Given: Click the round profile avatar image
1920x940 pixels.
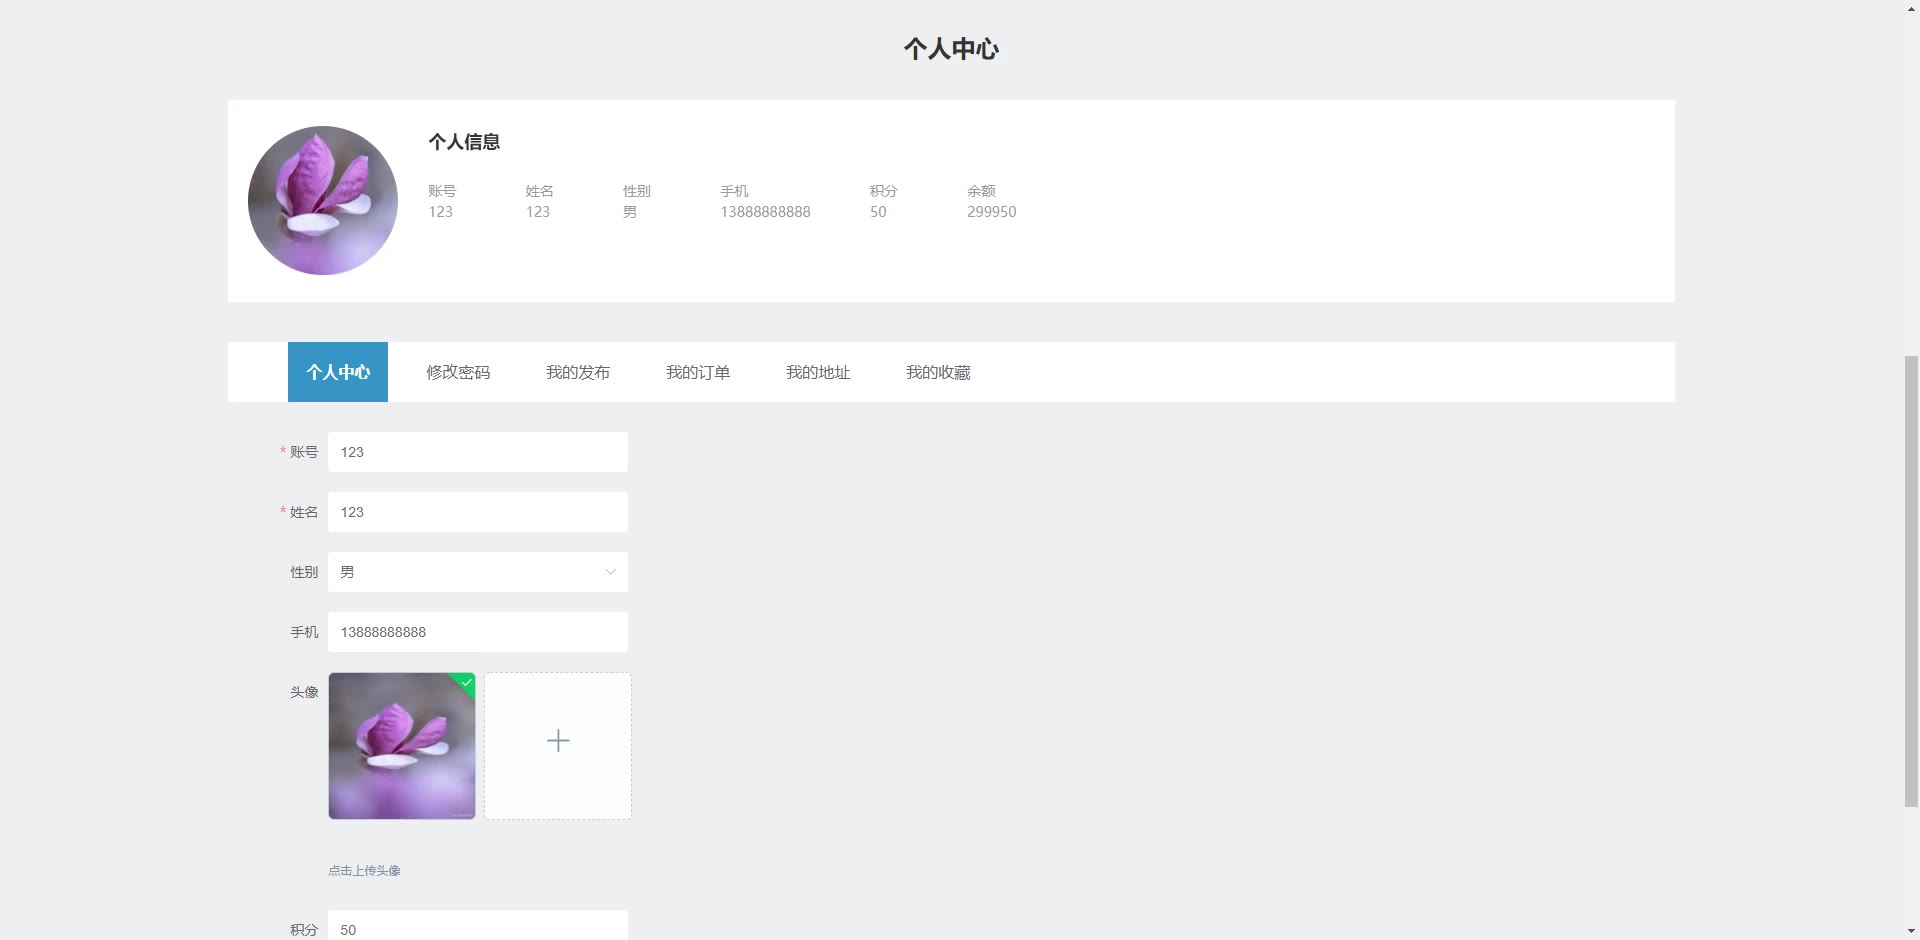Looking at the screenshot, I should pos(323,200).
